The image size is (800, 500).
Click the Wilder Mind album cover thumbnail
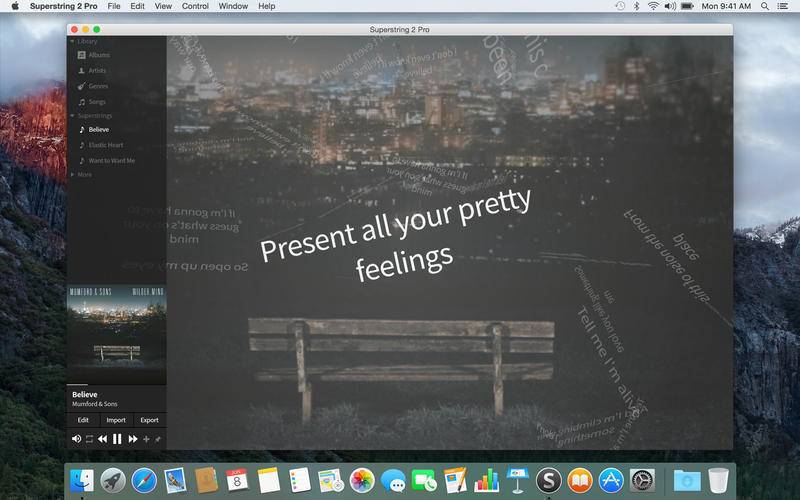pos(117,334)
